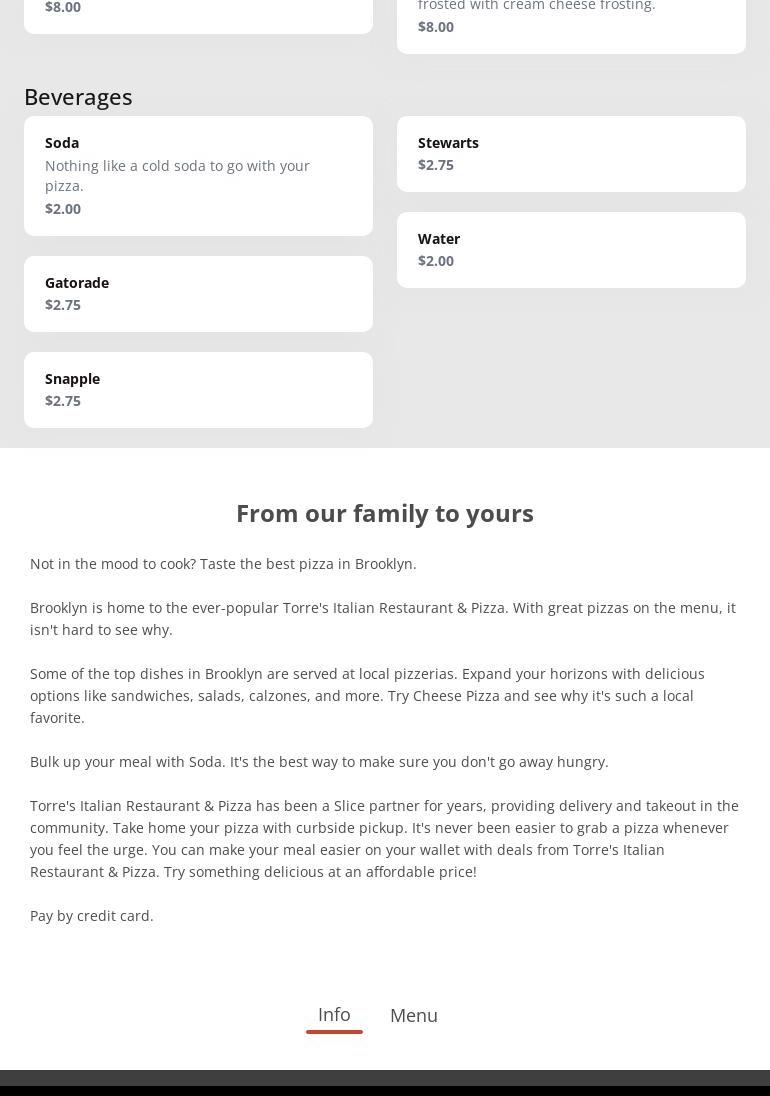This screenshot has width=770, height=1096.
Task: Click the Water $2.00 price
Action: (x=436, y=261)
